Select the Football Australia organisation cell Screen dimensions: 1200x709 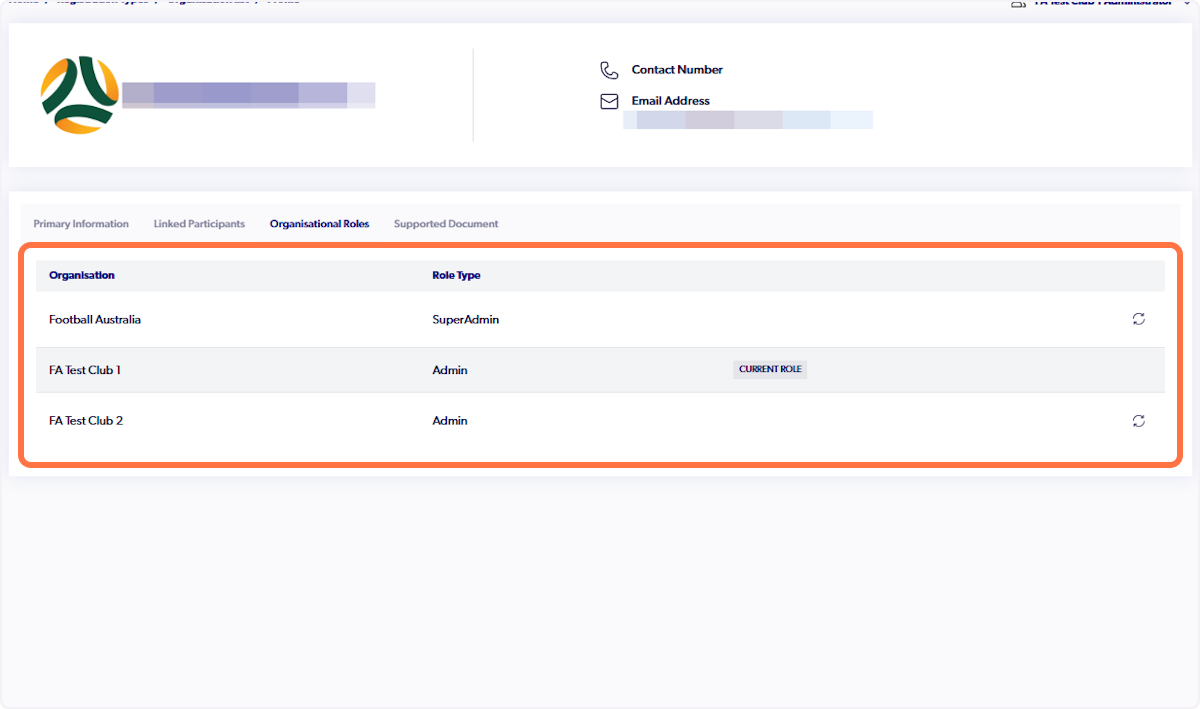(95, 320)
